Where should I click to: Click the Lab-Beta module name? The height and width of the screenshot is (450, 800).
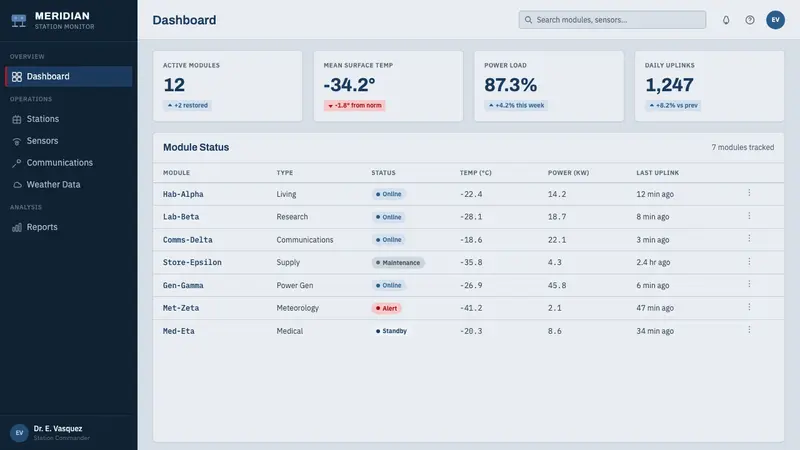click(181, 217)
